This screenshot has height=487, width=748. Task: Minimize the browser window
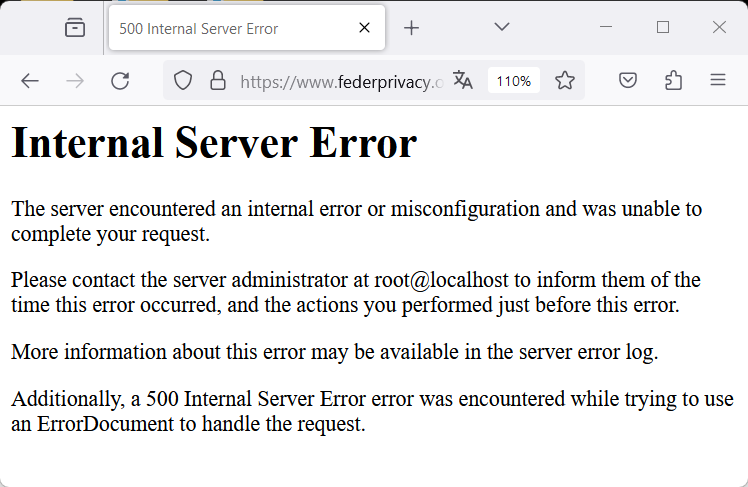click(607, 27)
